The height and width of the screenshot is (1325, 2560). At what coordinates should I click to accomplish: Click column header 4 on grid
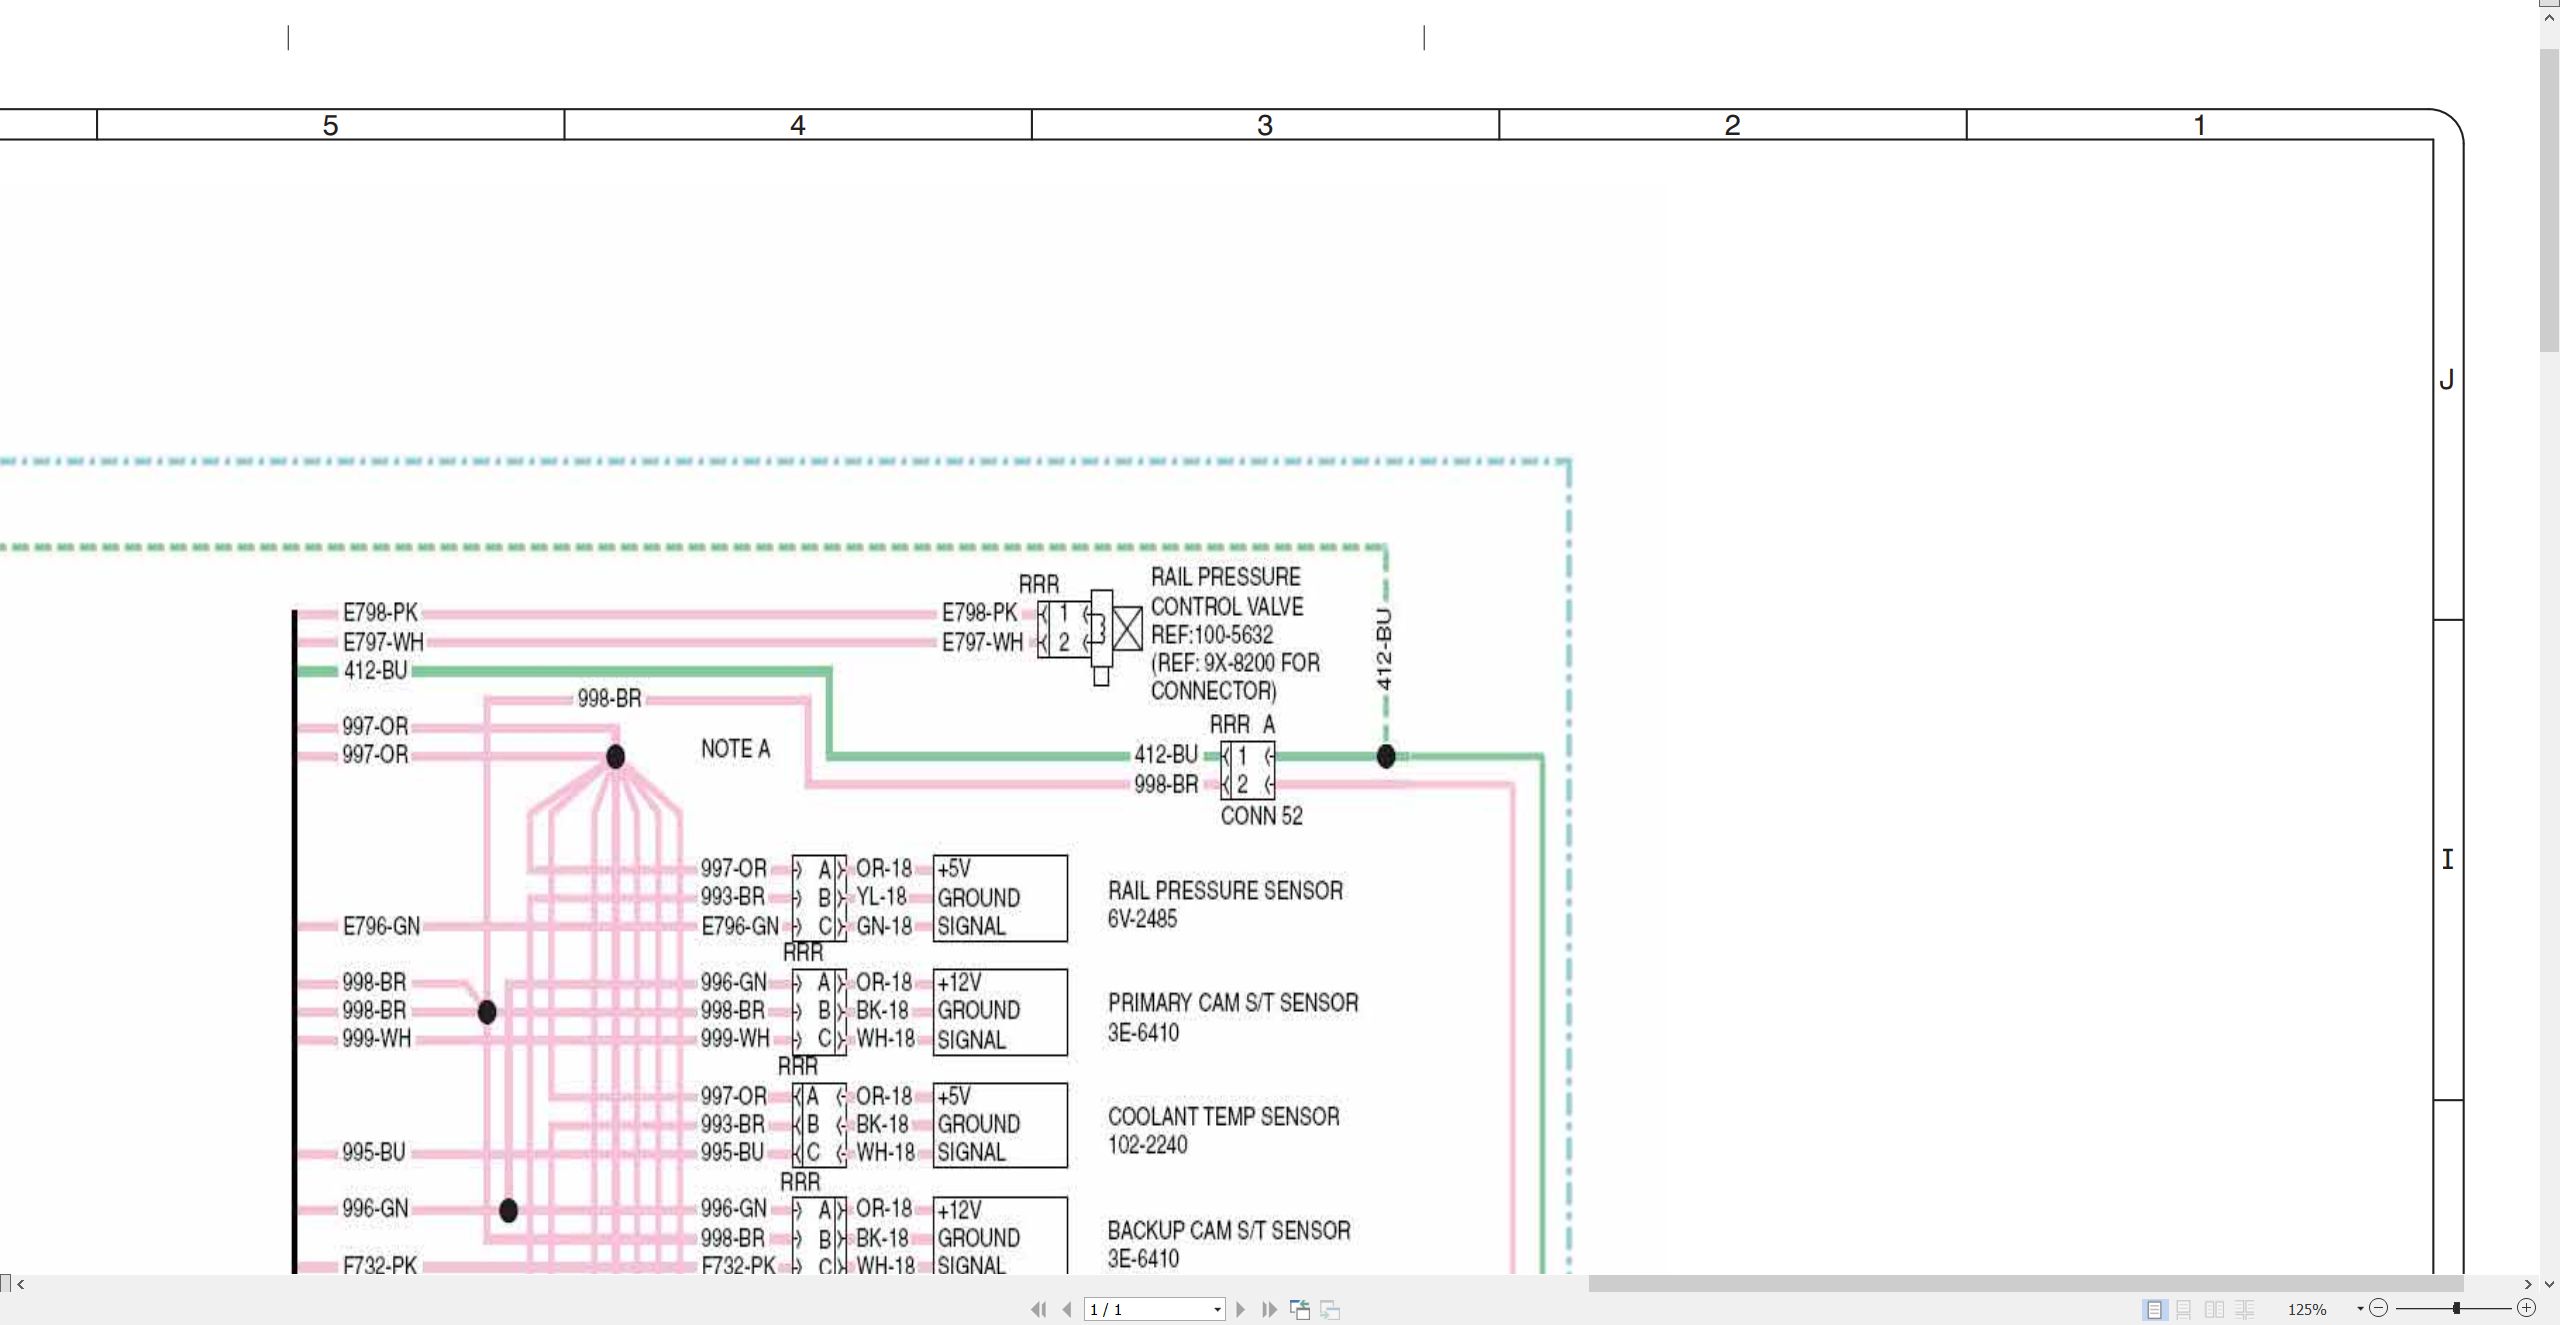[x=797, y=125]
